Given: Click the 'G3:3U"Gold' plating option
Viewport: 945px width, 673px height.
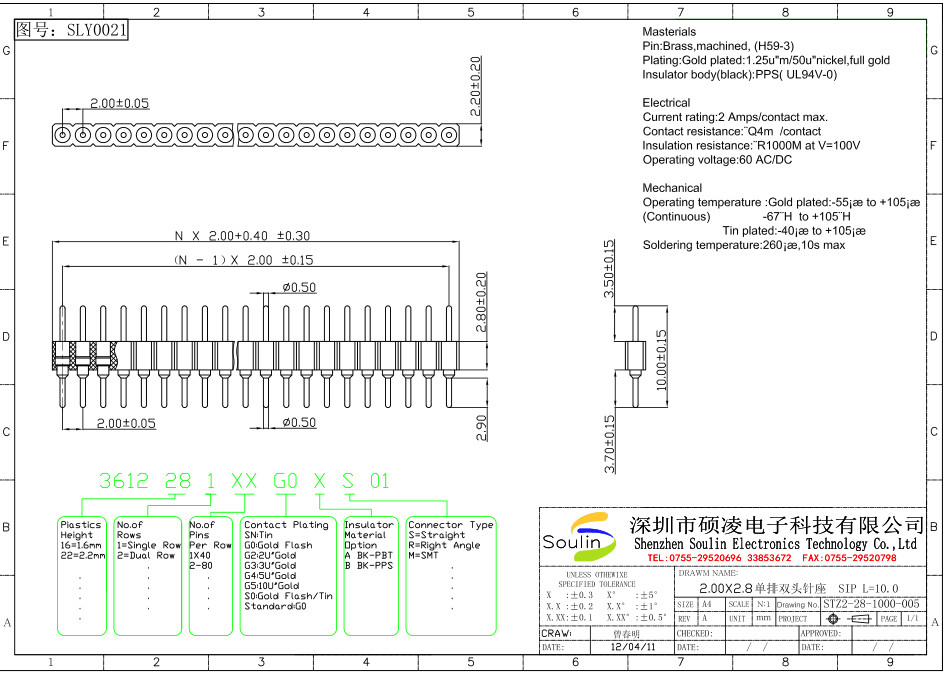Looking at the screenshot, I should [270, 566].
